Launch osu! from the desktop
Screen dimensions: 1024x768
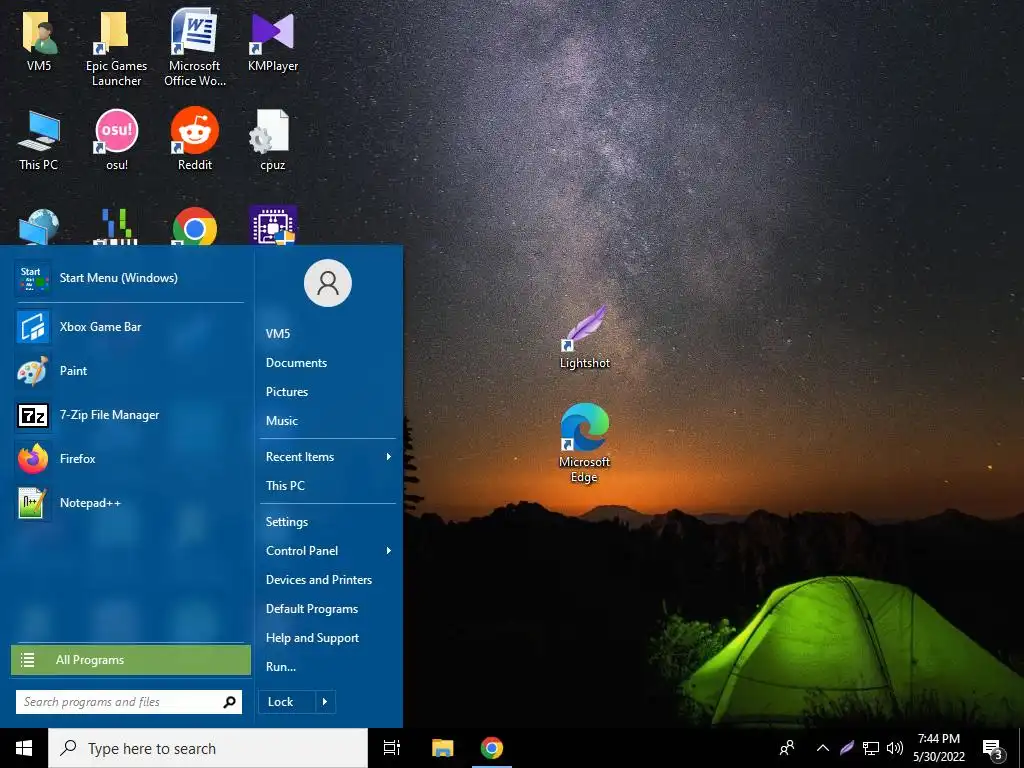[x=117, y=140]
